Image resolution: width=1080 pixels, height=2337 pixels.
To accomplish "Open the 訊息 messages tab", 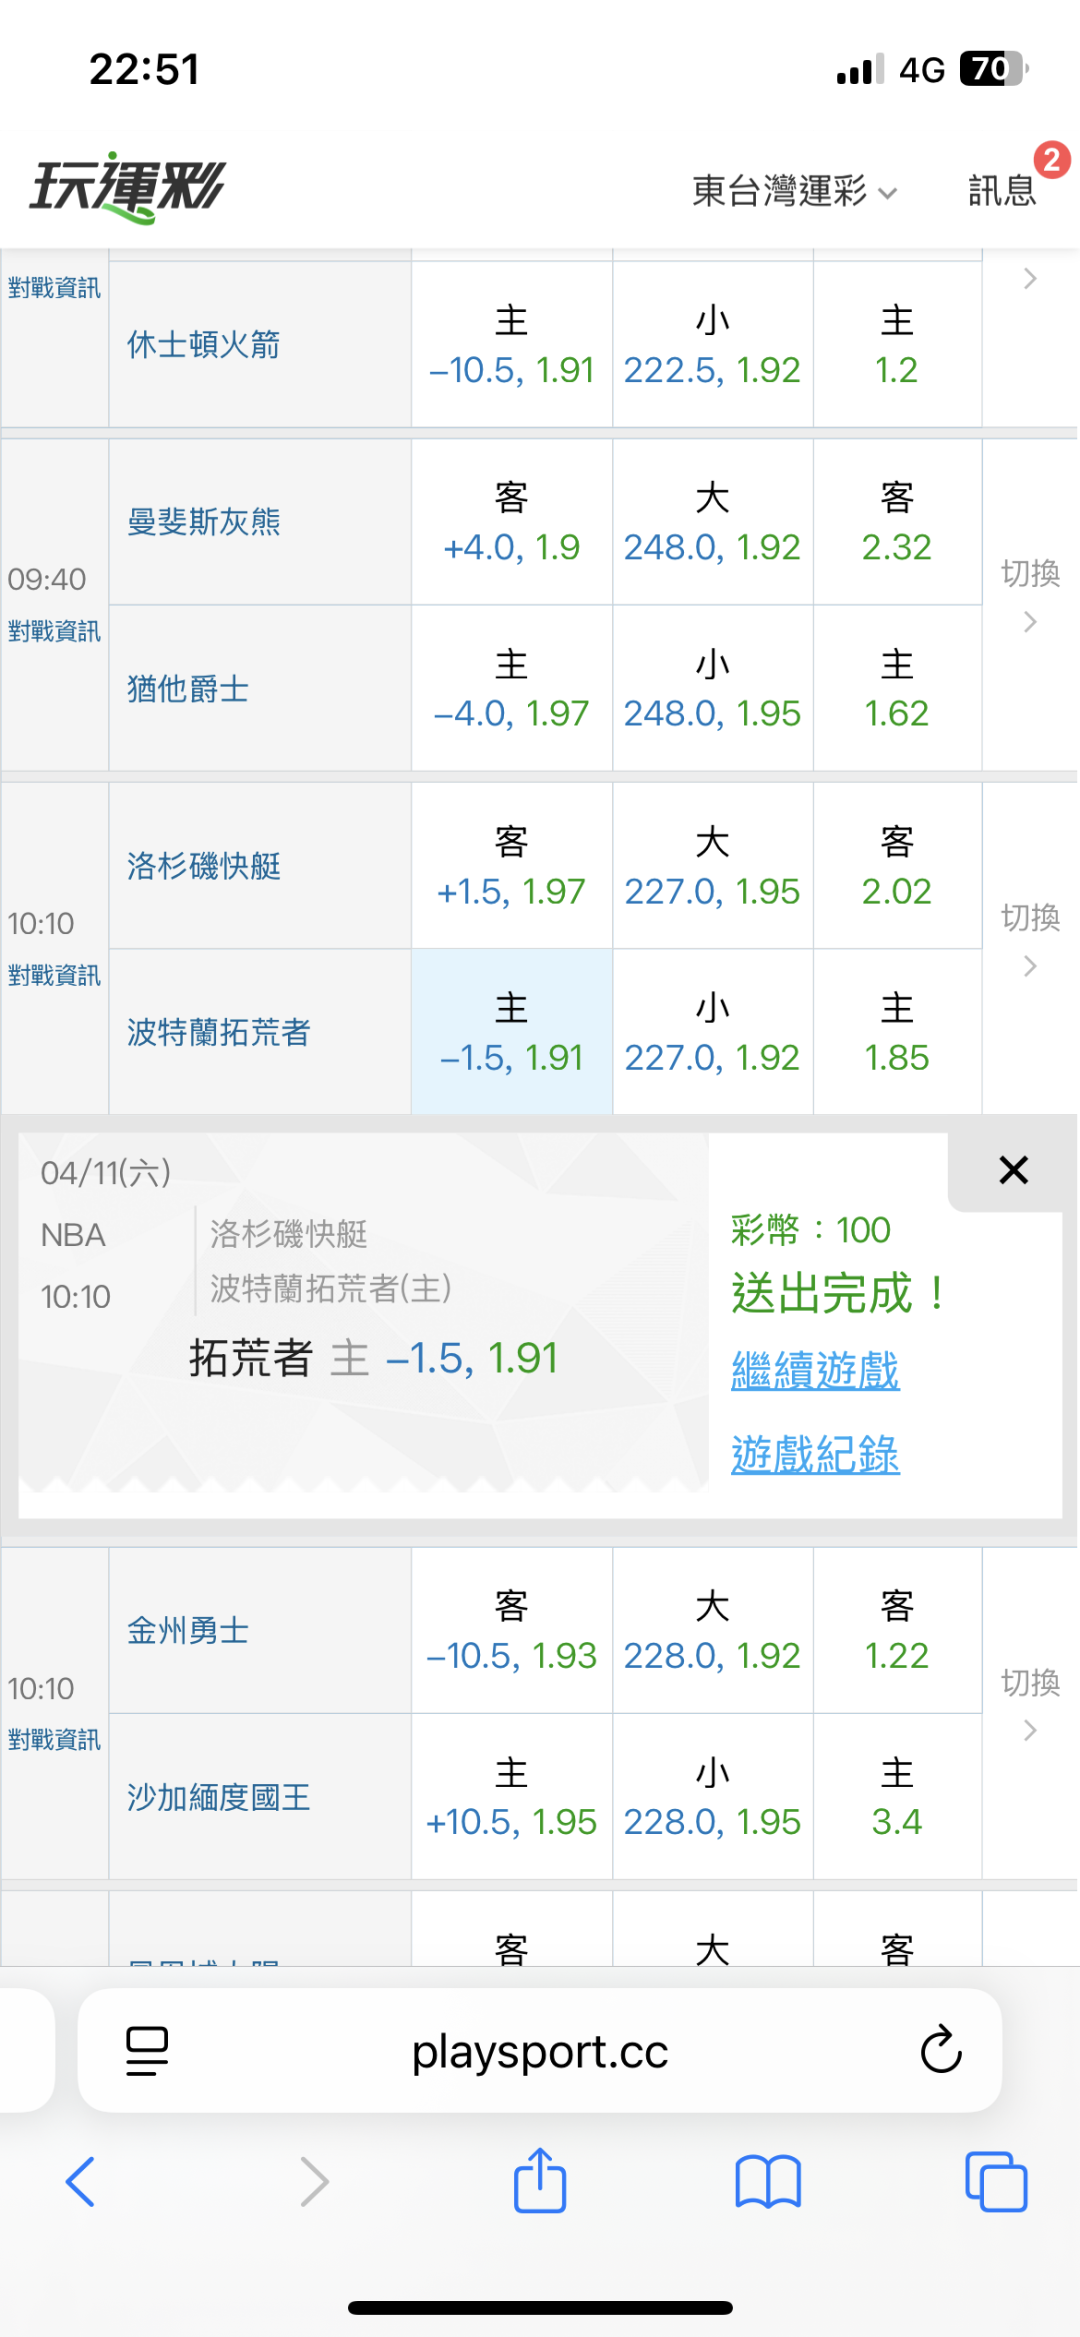I will pyautogui.click(x=1002, y=190).
